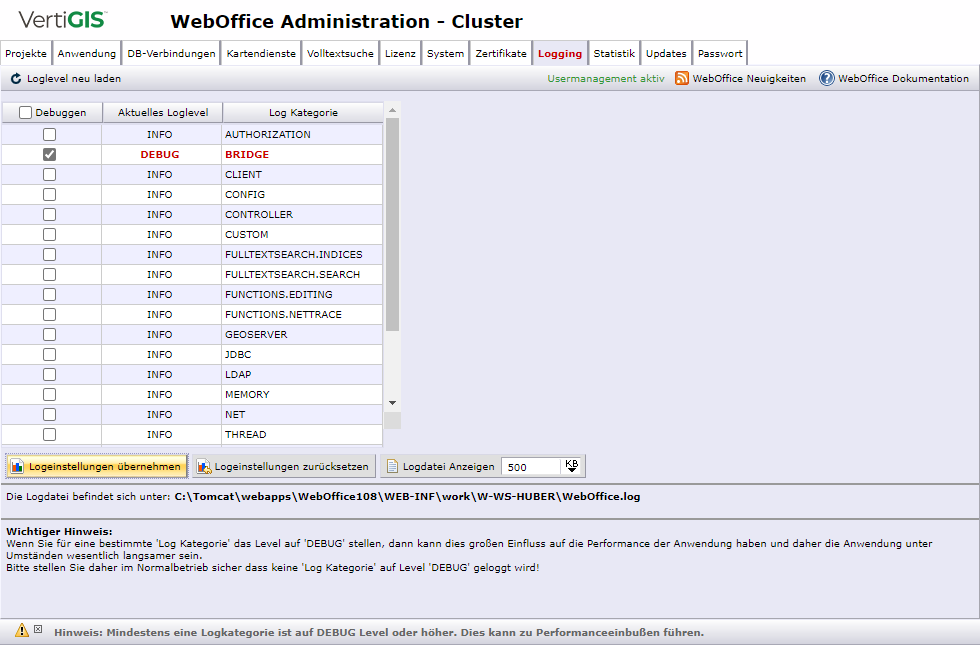Click Logeinstellungen zurücksetzen button
The image size is (980, 645).
click(x=284, y=466)
